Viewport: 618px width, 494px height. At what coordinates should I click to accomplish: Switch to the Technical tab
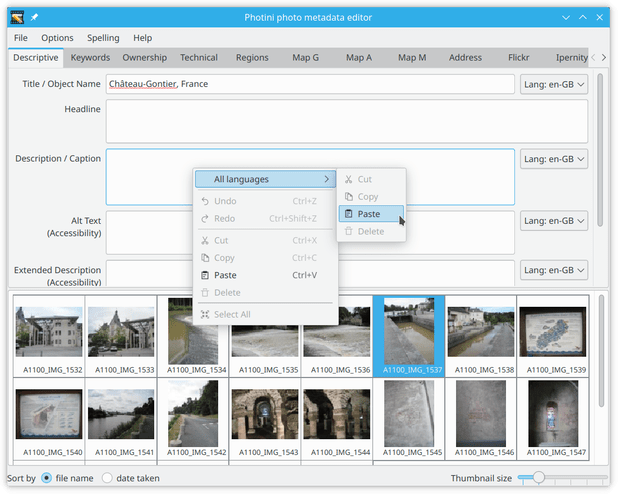click(x=199, y=58)
